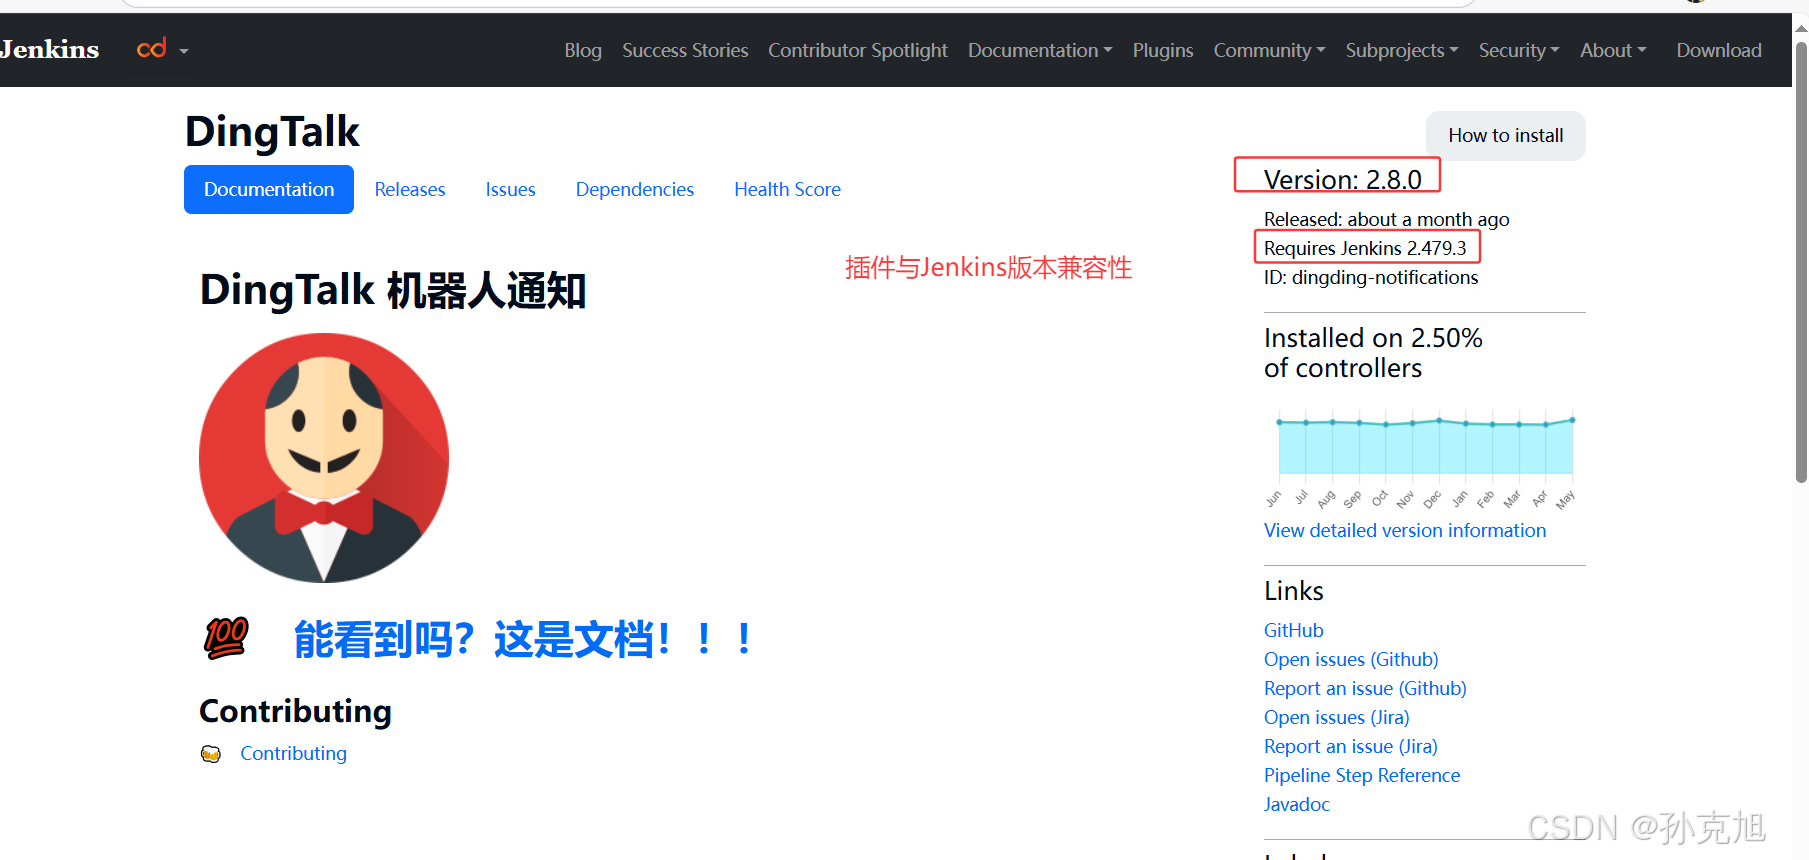Expand the Security dropdown menu
The width and height of the screenshot is (1809, 860).
click(1519, 50)
